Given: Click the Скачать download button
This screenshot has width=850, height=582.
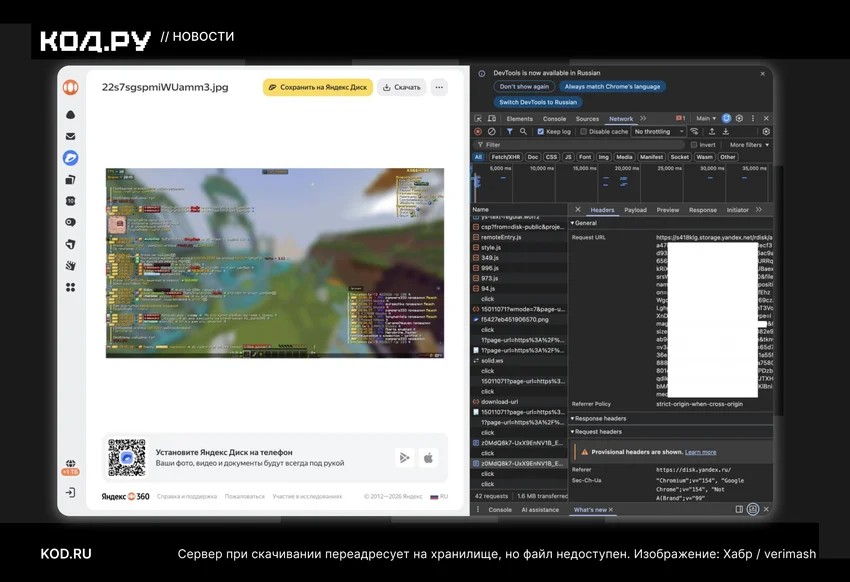Looking at the screenshot, I should [402, 87].
